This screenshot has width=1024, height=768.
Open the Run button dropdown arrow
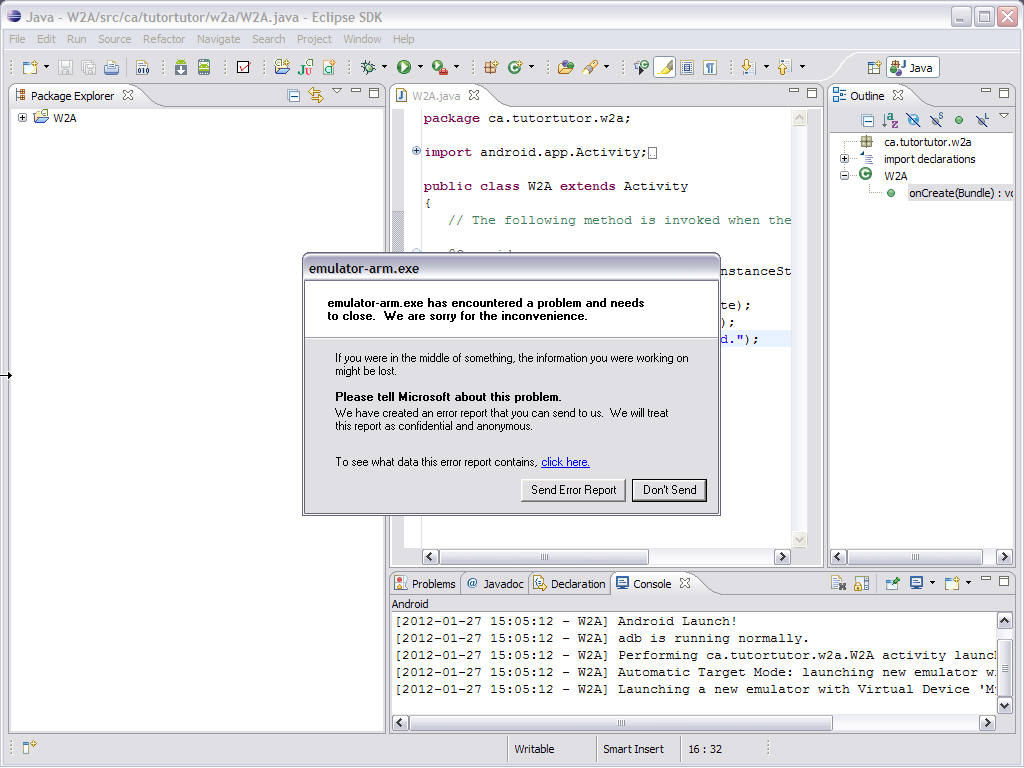coord(420,67)
